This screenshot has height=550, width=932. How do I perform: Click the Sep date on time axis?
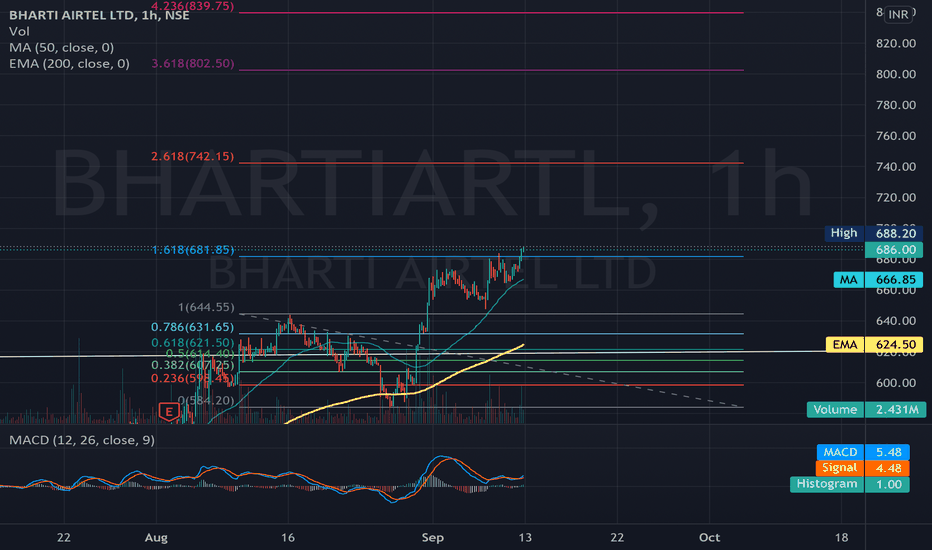(x=433, y=538)
